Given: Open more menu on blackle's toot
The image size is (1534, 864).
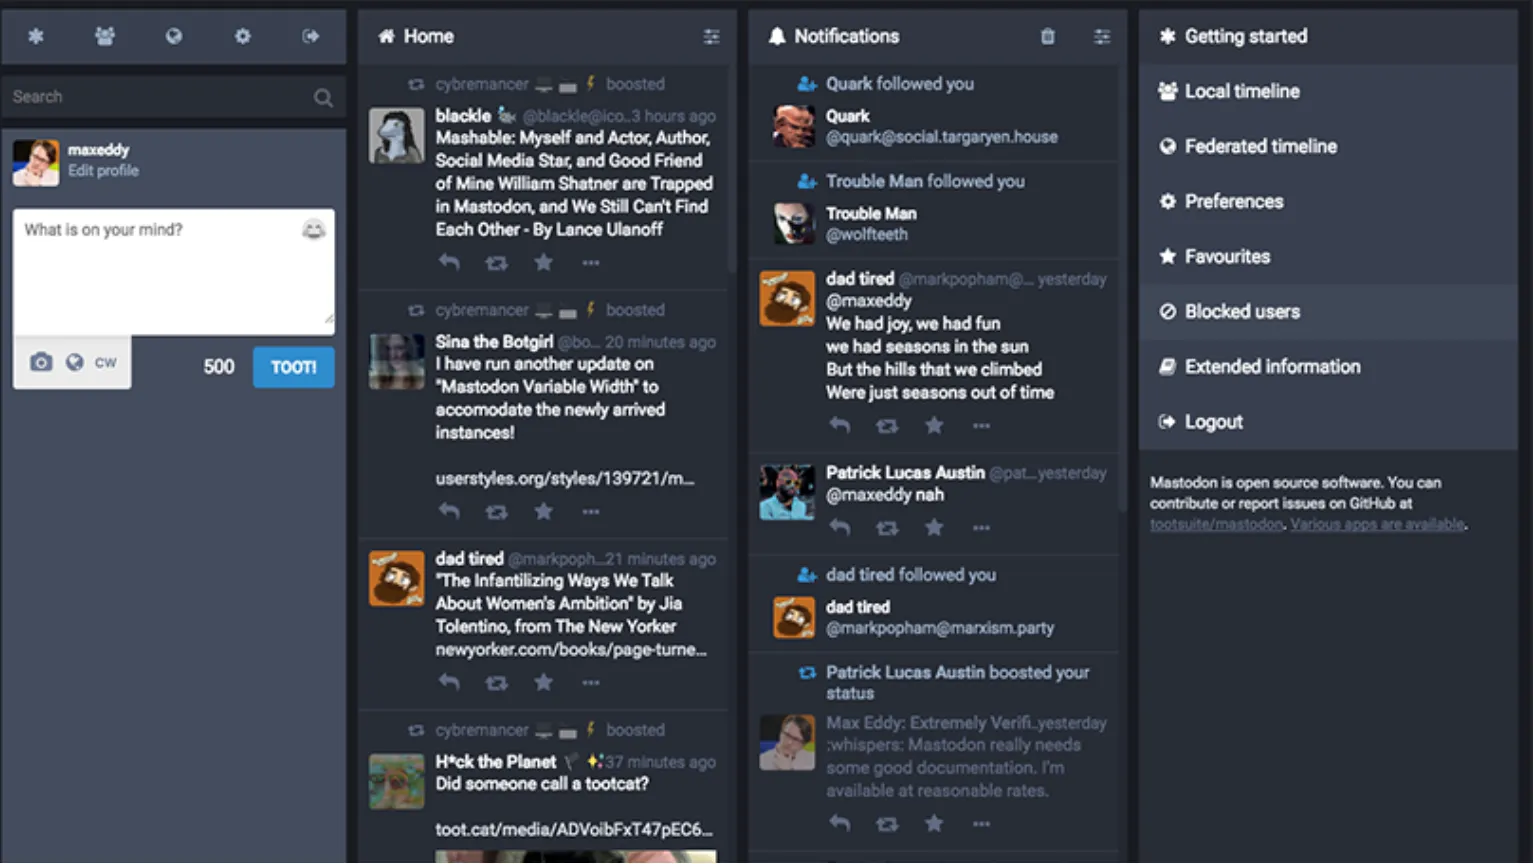Looking at the screenshot, I should (591, 263).
